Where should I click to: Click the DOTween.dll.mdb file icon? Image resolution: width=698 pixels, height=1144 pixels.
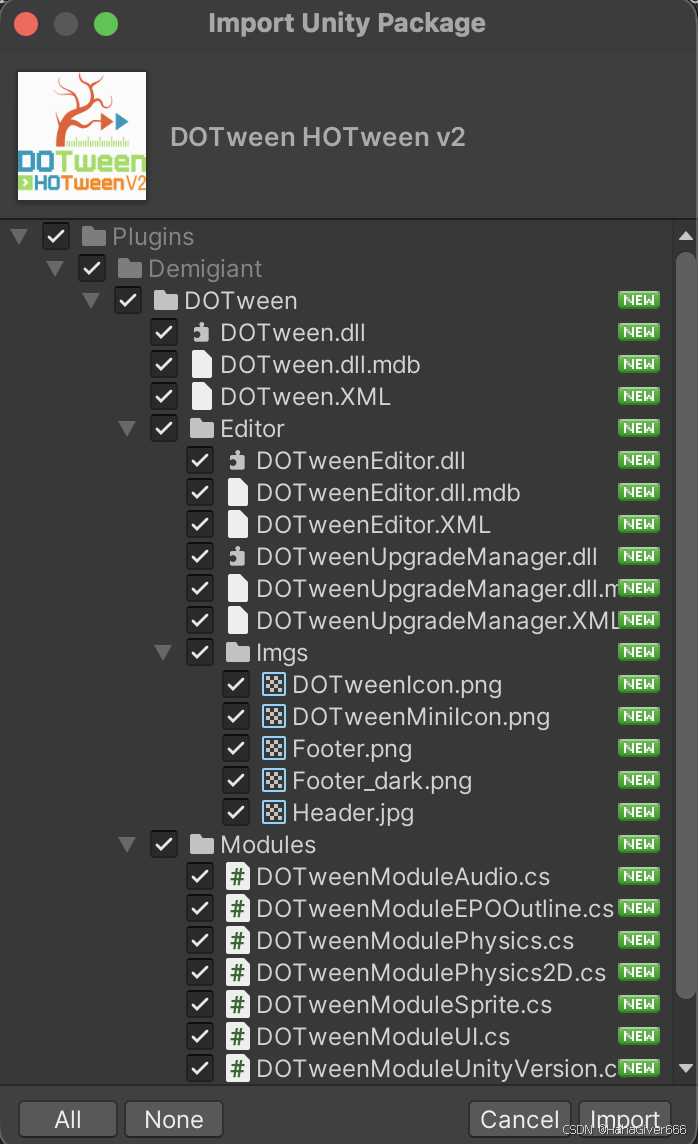201,364
